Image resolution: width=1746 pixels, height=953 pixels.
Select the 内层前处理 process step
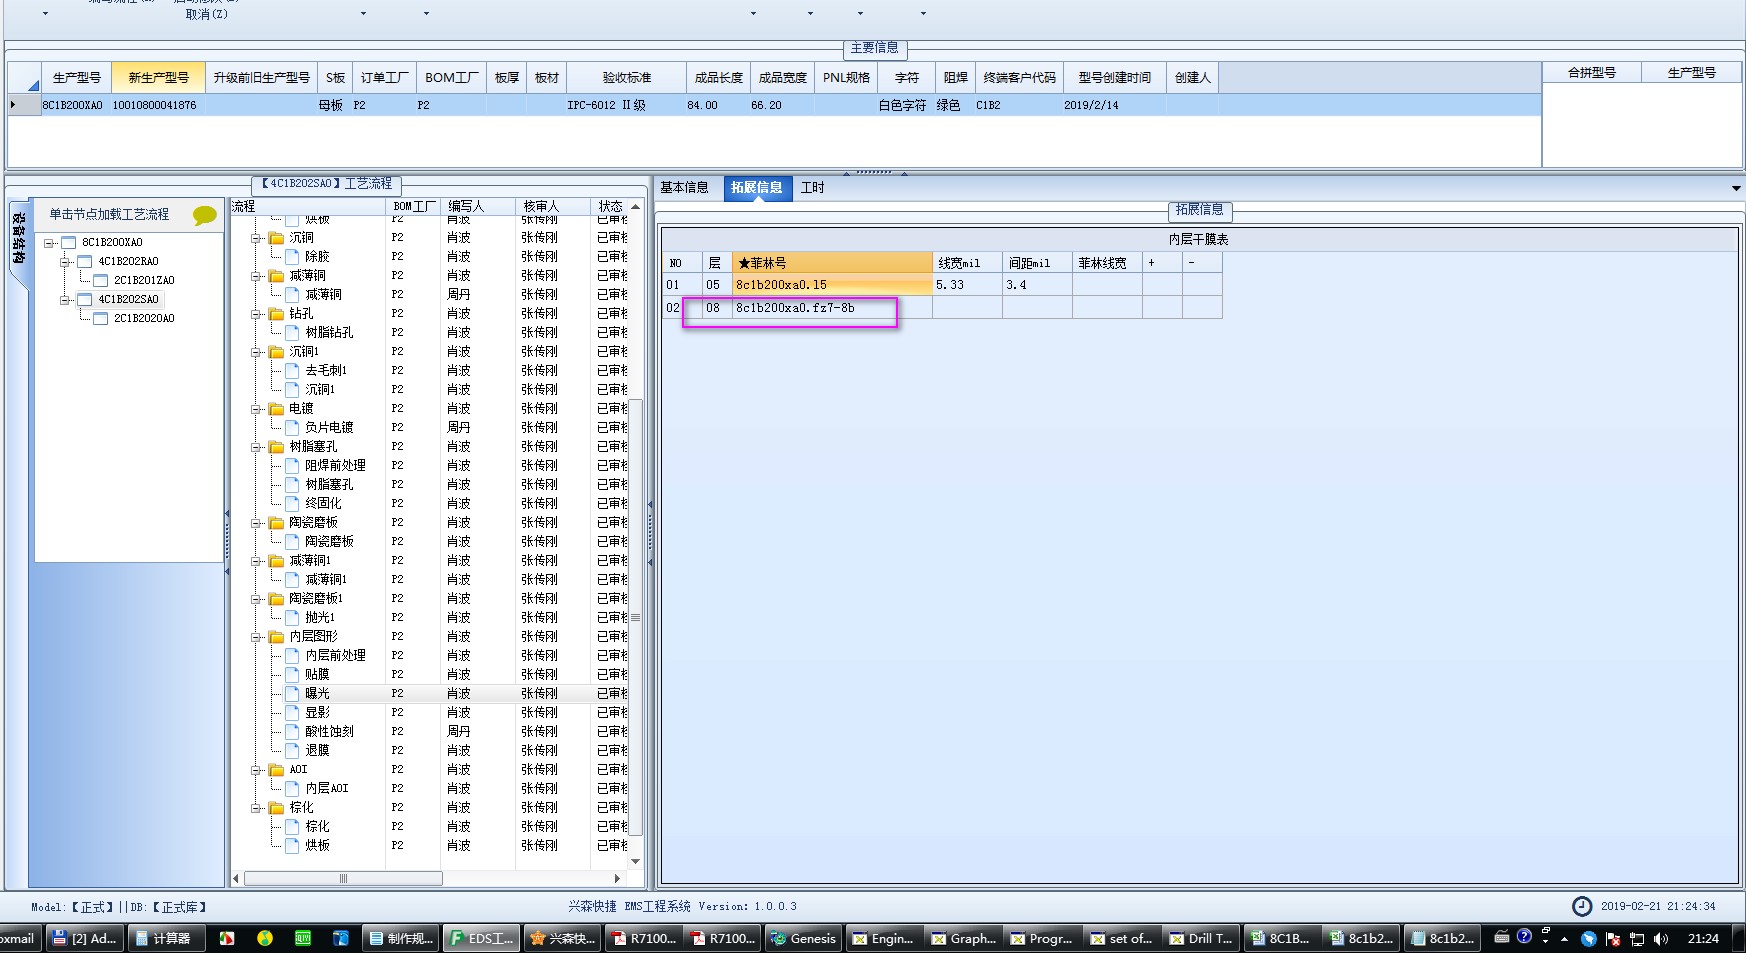click(335, 656)
